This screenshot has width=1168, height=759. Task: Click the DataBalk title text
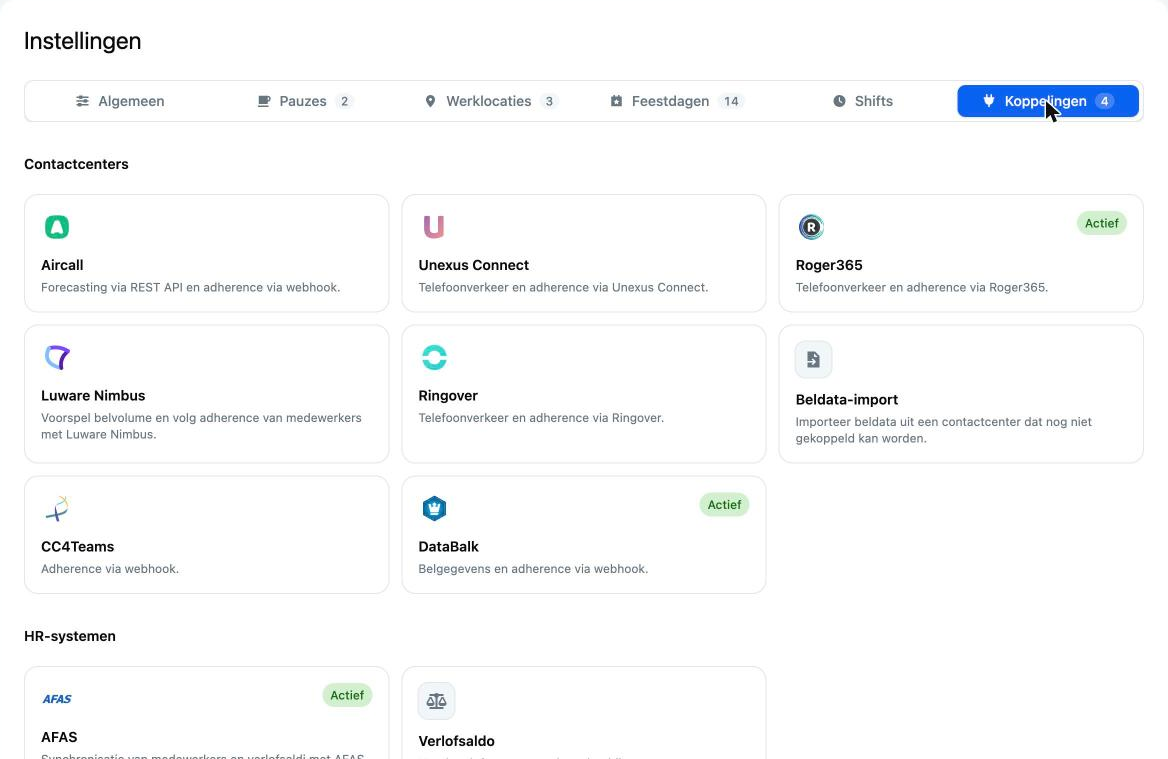448,547
